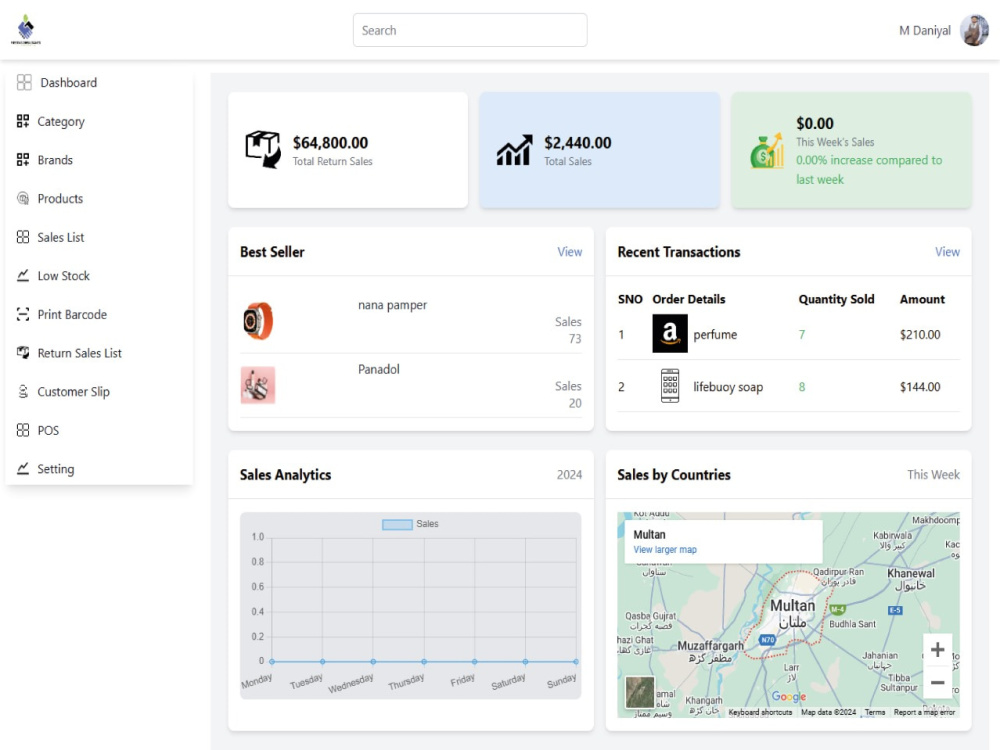The image size is (1000, 750).
Task: Click the Total Return Sales box icon
Action: [x=263, y=150]
